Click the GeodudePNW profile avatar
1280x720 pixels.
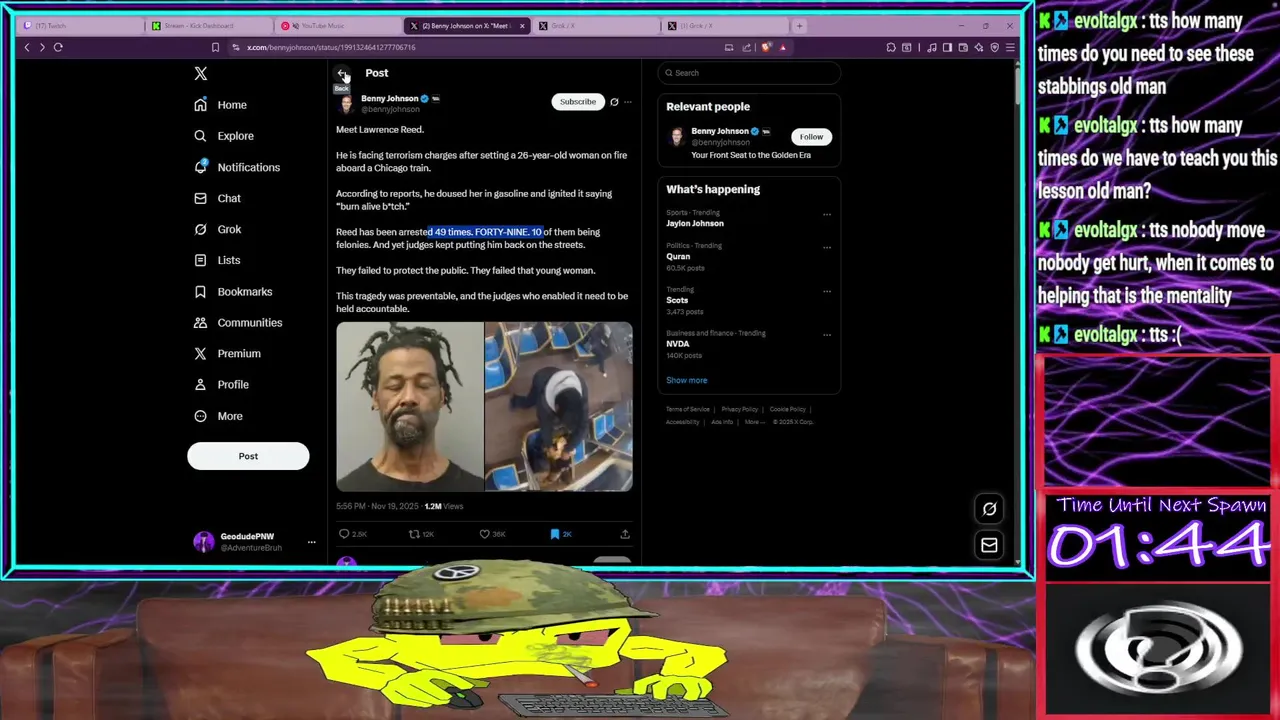[204, 542]
